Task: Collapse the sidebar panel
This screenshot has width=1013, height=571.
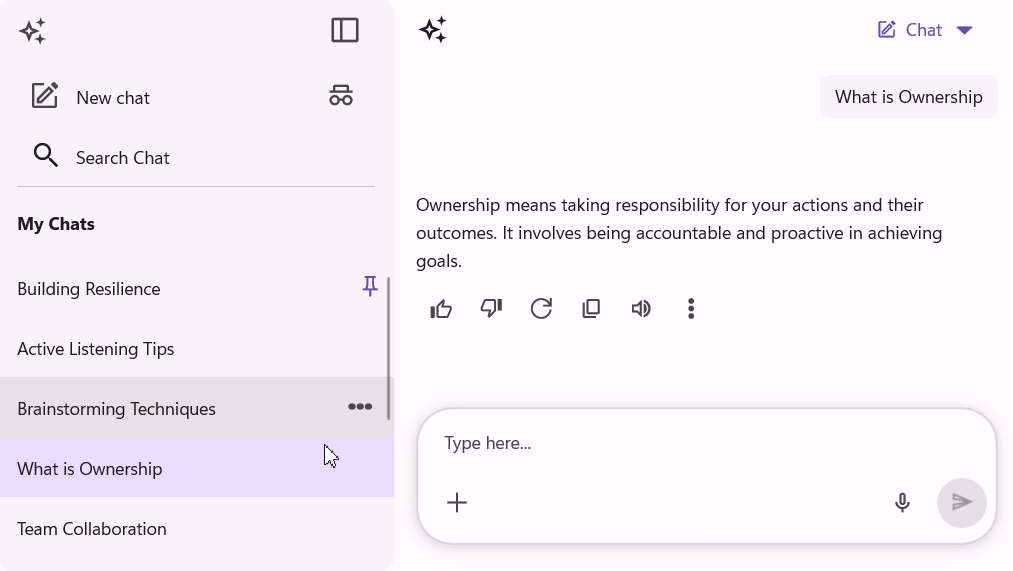Action: point(345,30)
